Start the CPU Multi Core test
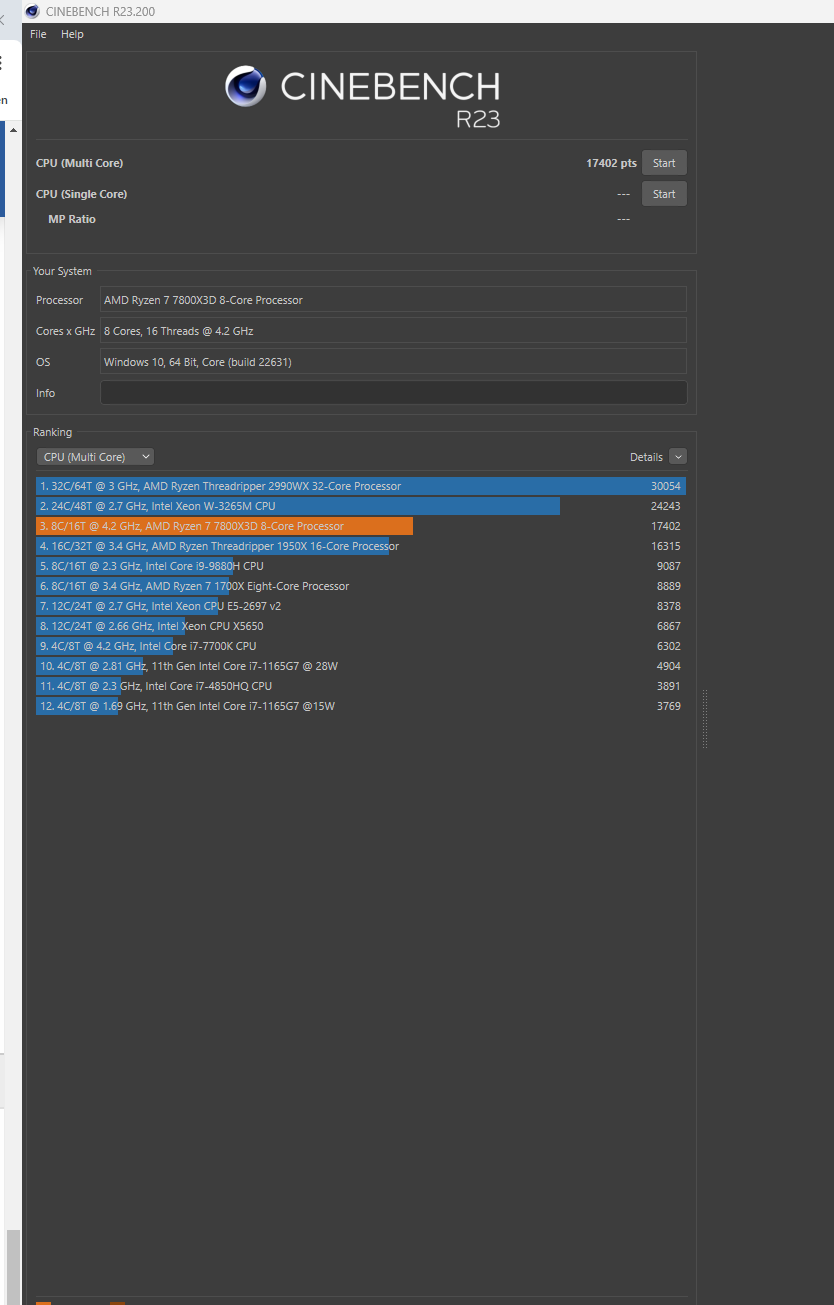The image size is (834, 1305). pos(664,163)
